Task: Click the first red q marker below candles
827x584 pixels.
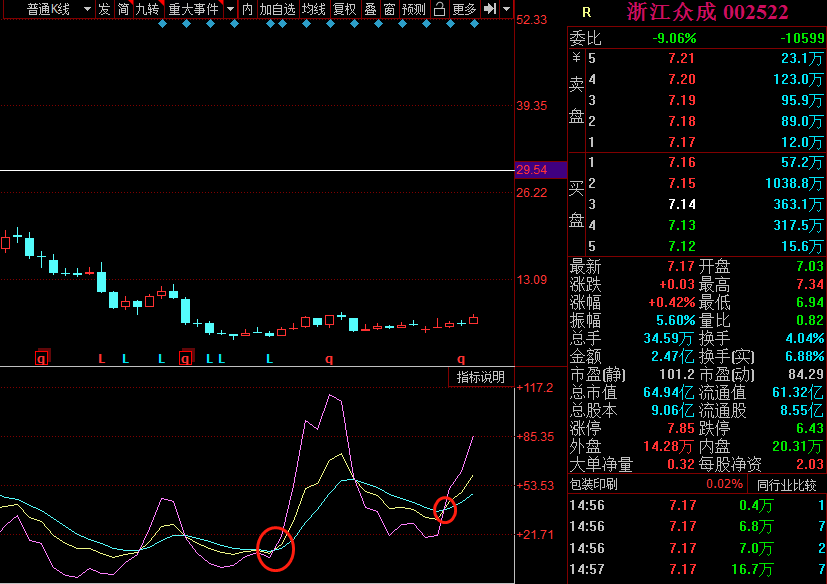Action: point(41,358)
